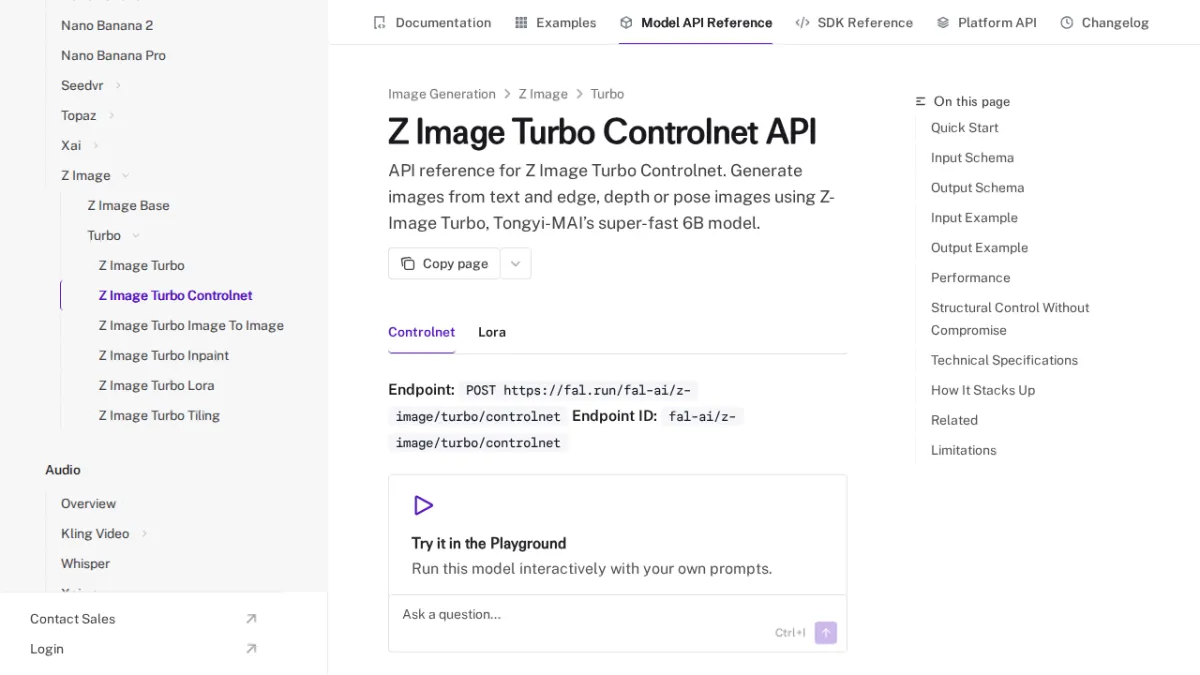Open the Changelog tab
This screenshot has height=675, width=1200.
click(x=1104, y=22)
